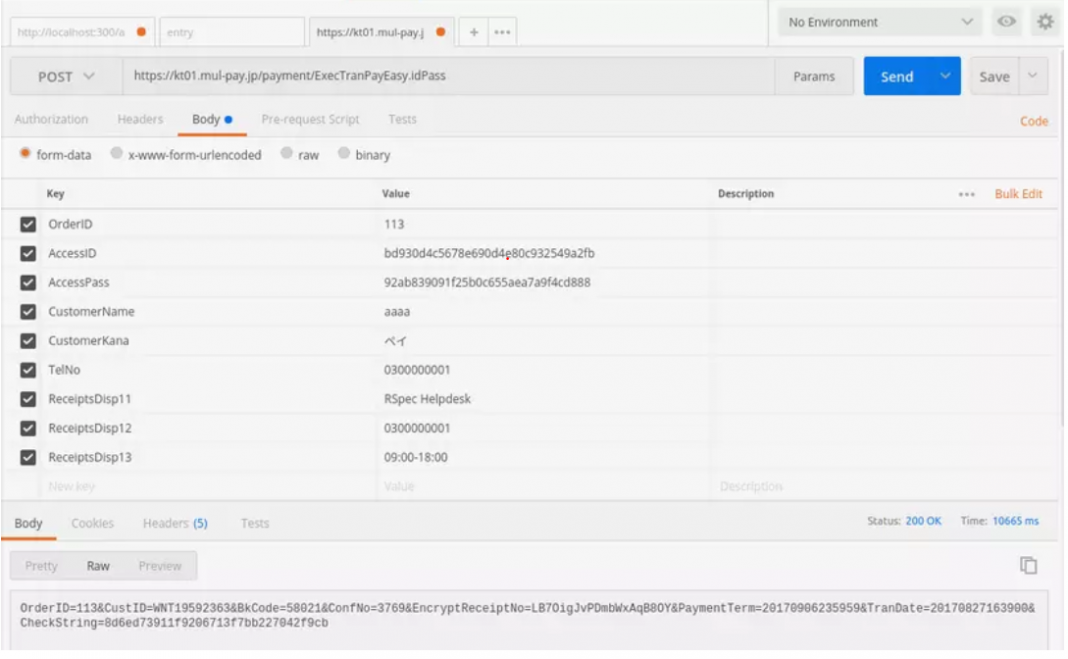Image resolution: width=1068 pixels, height=659 pixels.
Task: Copy response with the clipboard icon
Action: tap(1027, 566)
